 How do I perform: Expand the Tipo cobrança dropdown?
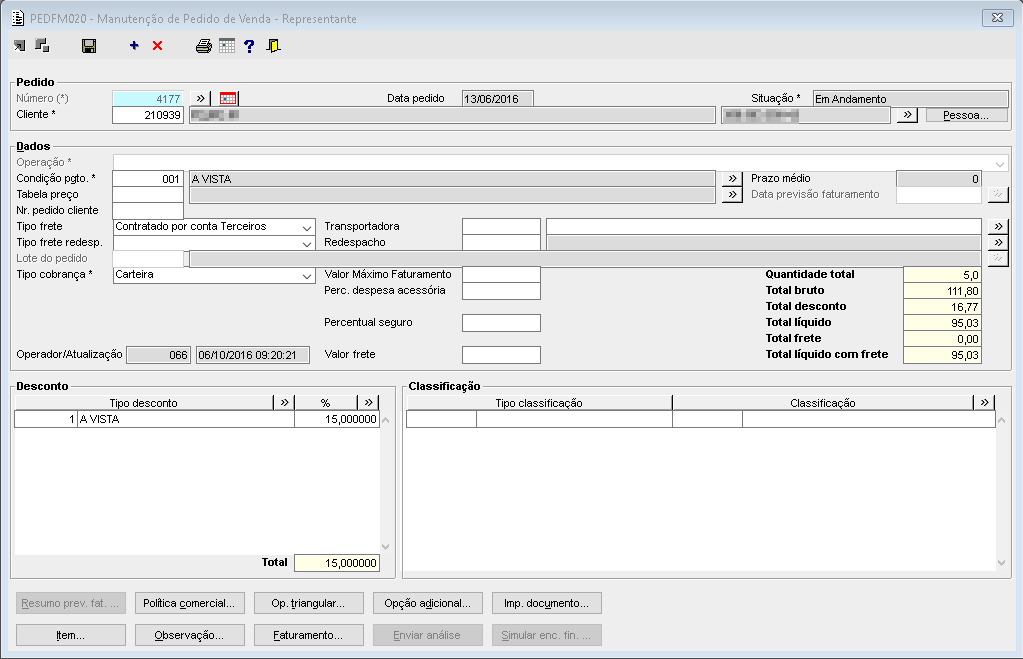tap(307, 275)
